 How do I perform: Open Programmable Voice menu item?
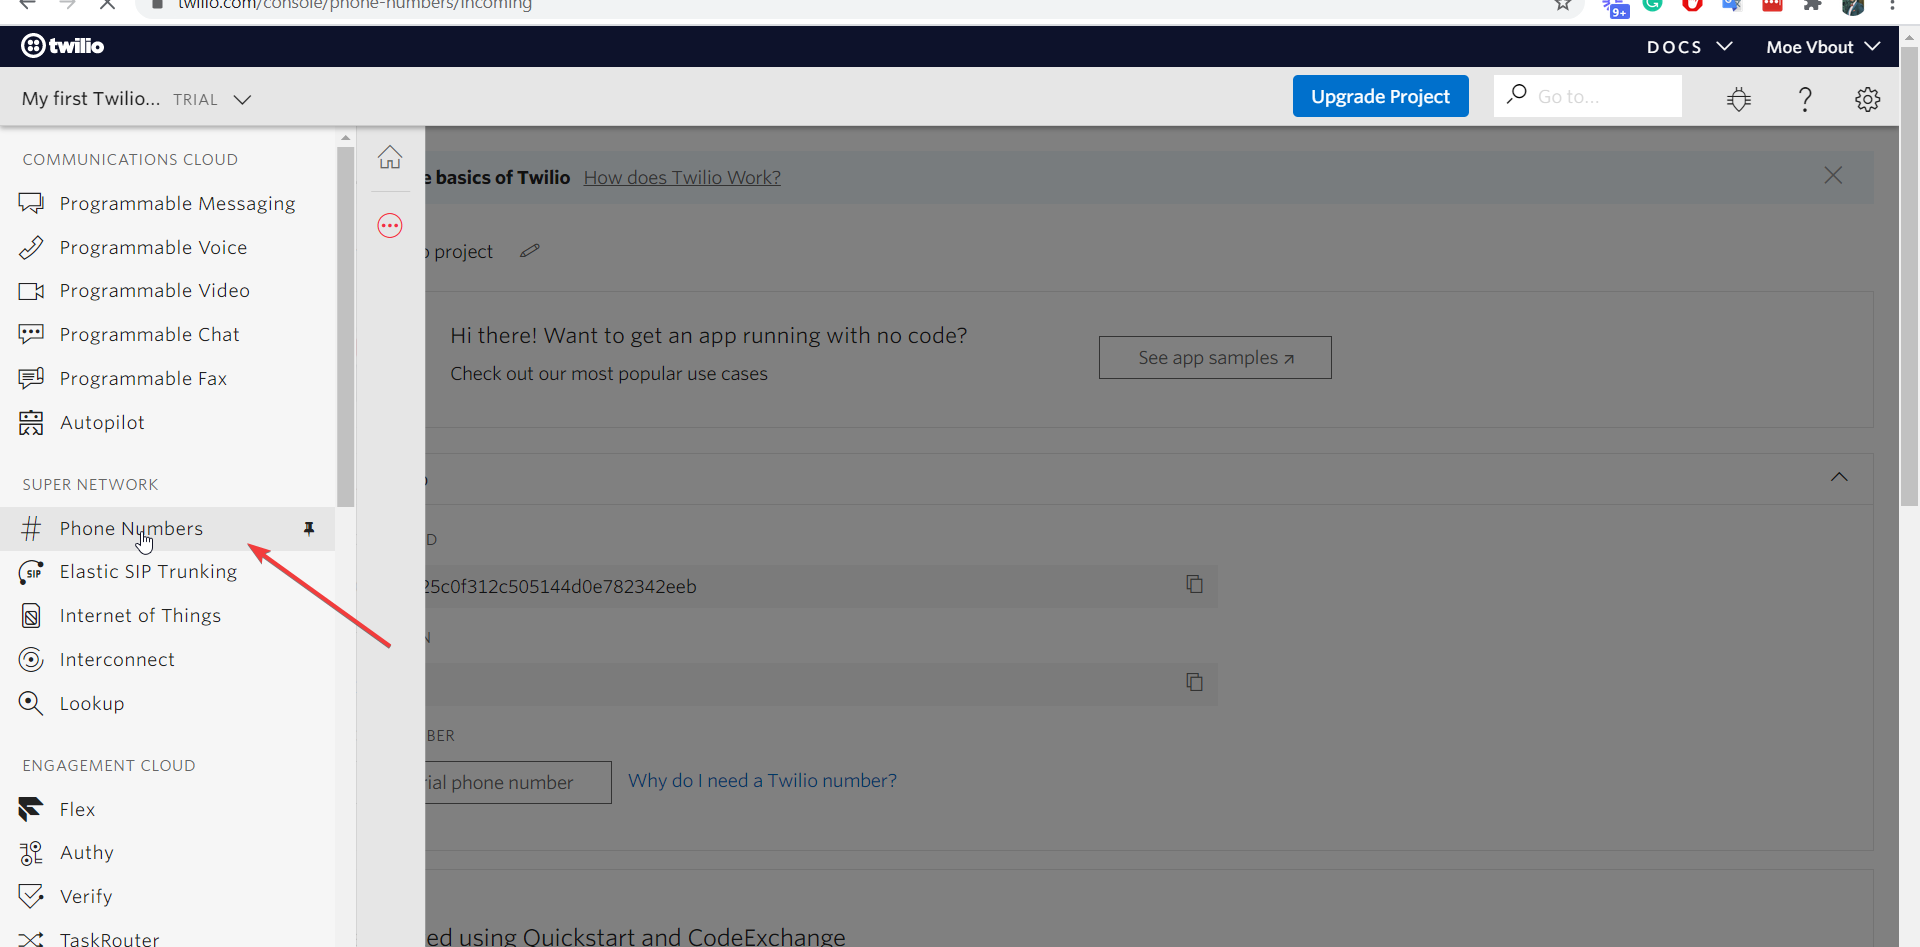(153, 247)
